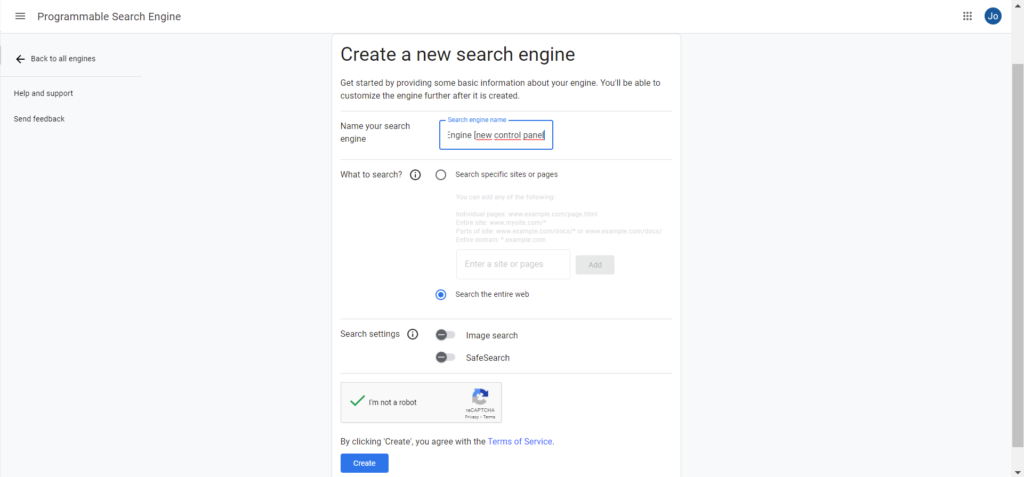Open the hamburger main menu
The image size is (1024, 477).
click(20, 16)
